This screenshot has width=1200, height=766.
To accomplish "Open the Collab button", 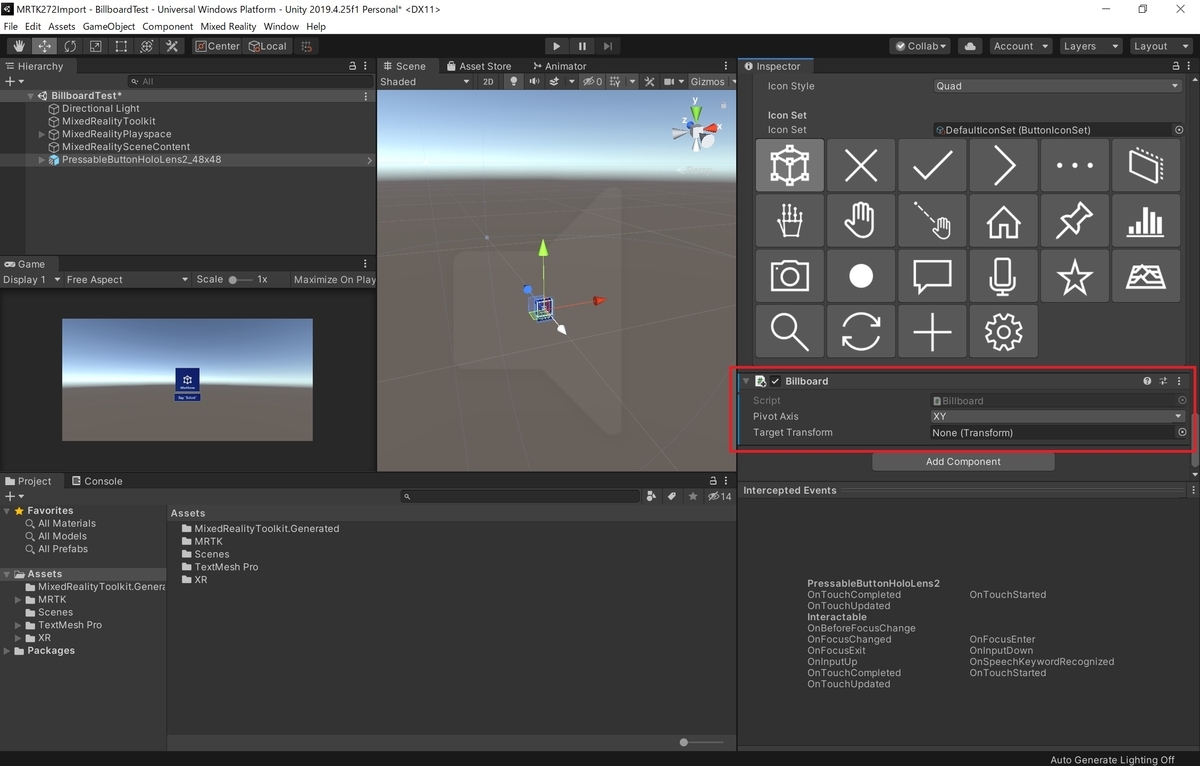I will click(921, 46).
